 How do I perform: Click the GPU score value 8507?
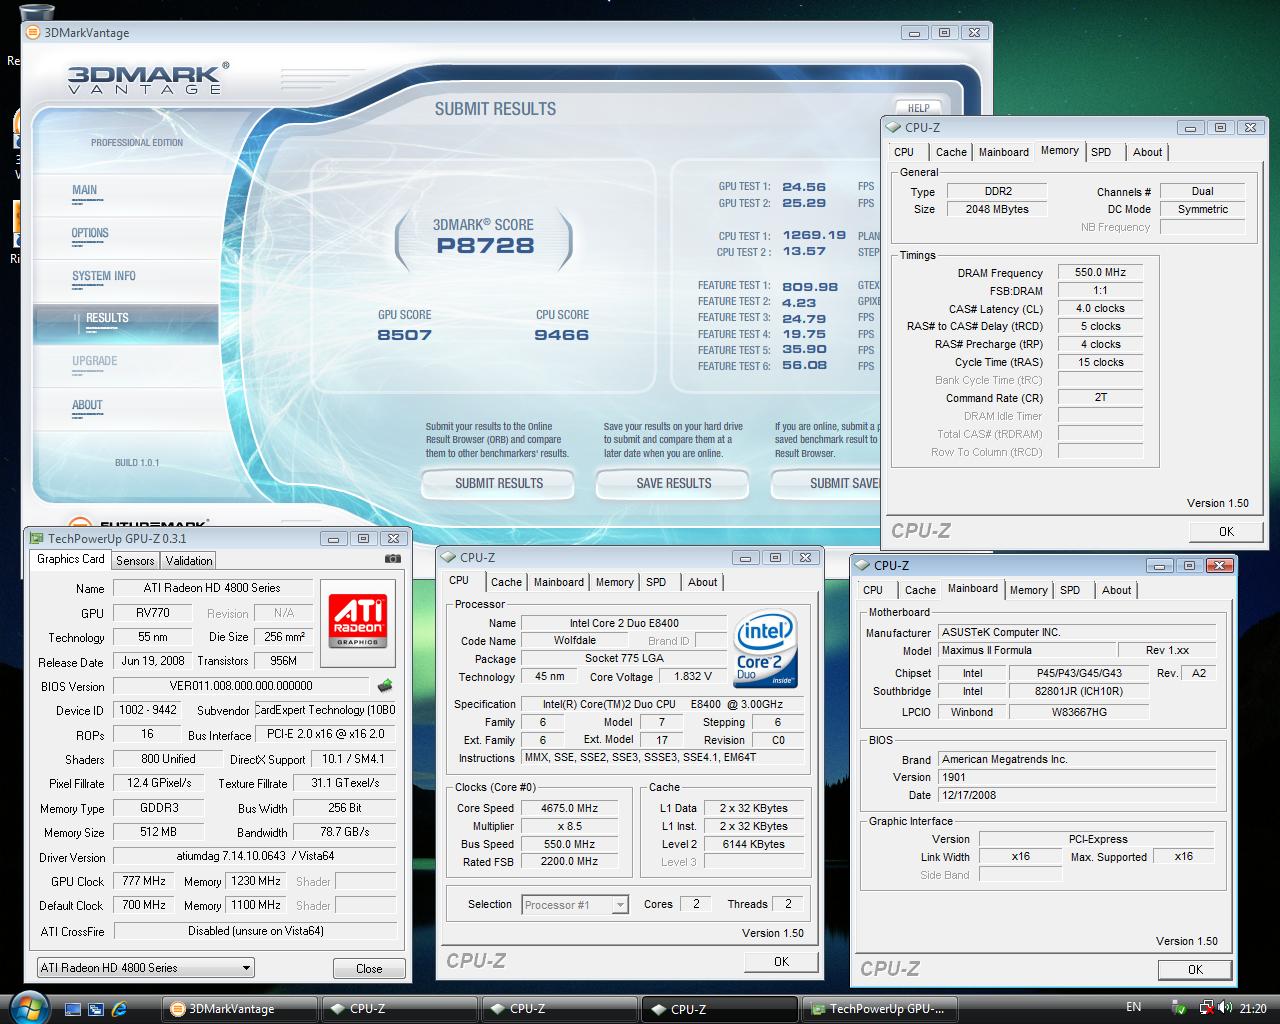[404, 335]
